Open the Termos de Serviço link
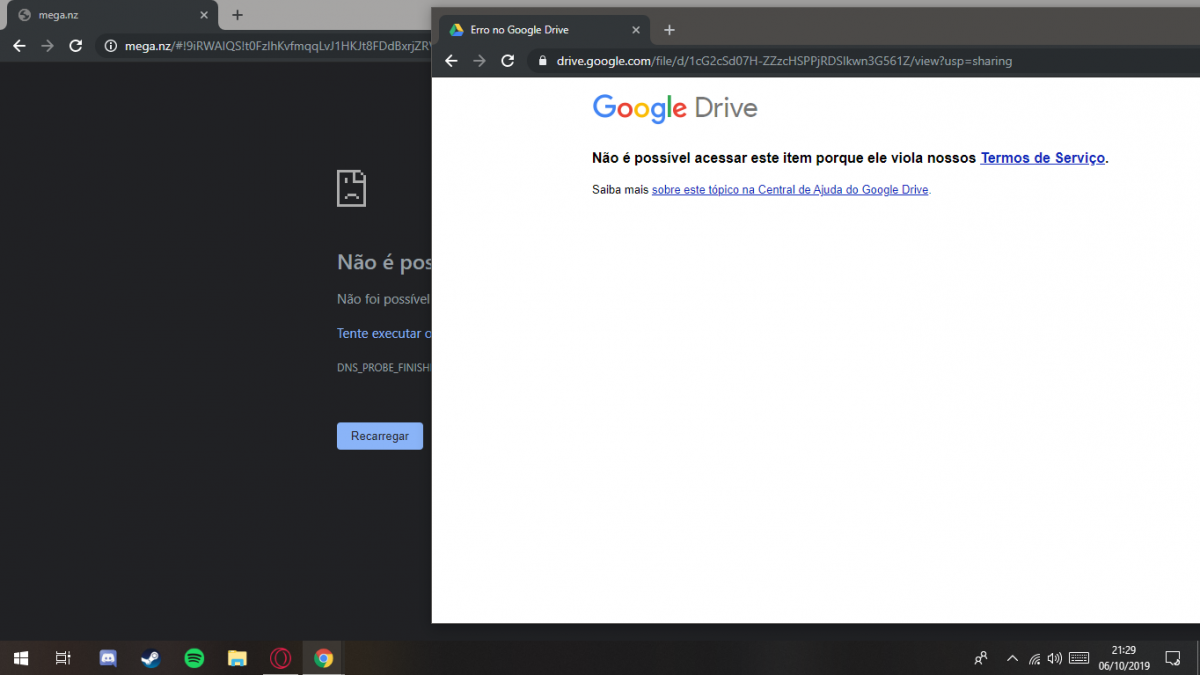 point(1043,158)
